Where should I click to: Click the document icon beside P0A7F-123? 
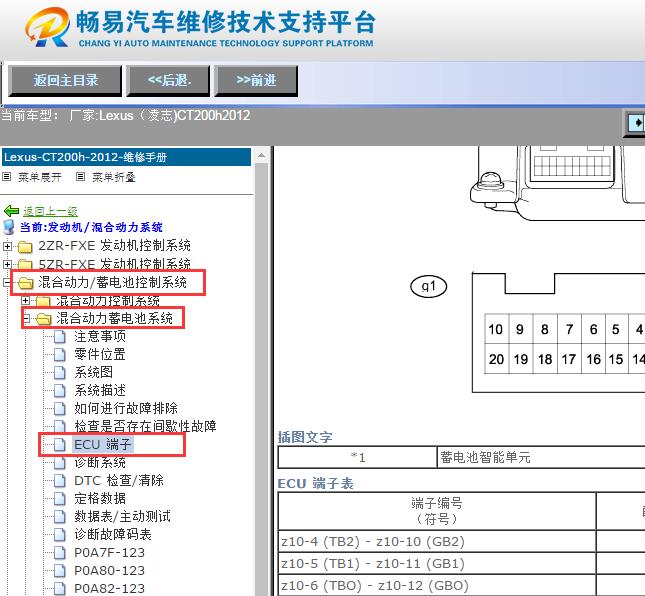tap(60, 553)
